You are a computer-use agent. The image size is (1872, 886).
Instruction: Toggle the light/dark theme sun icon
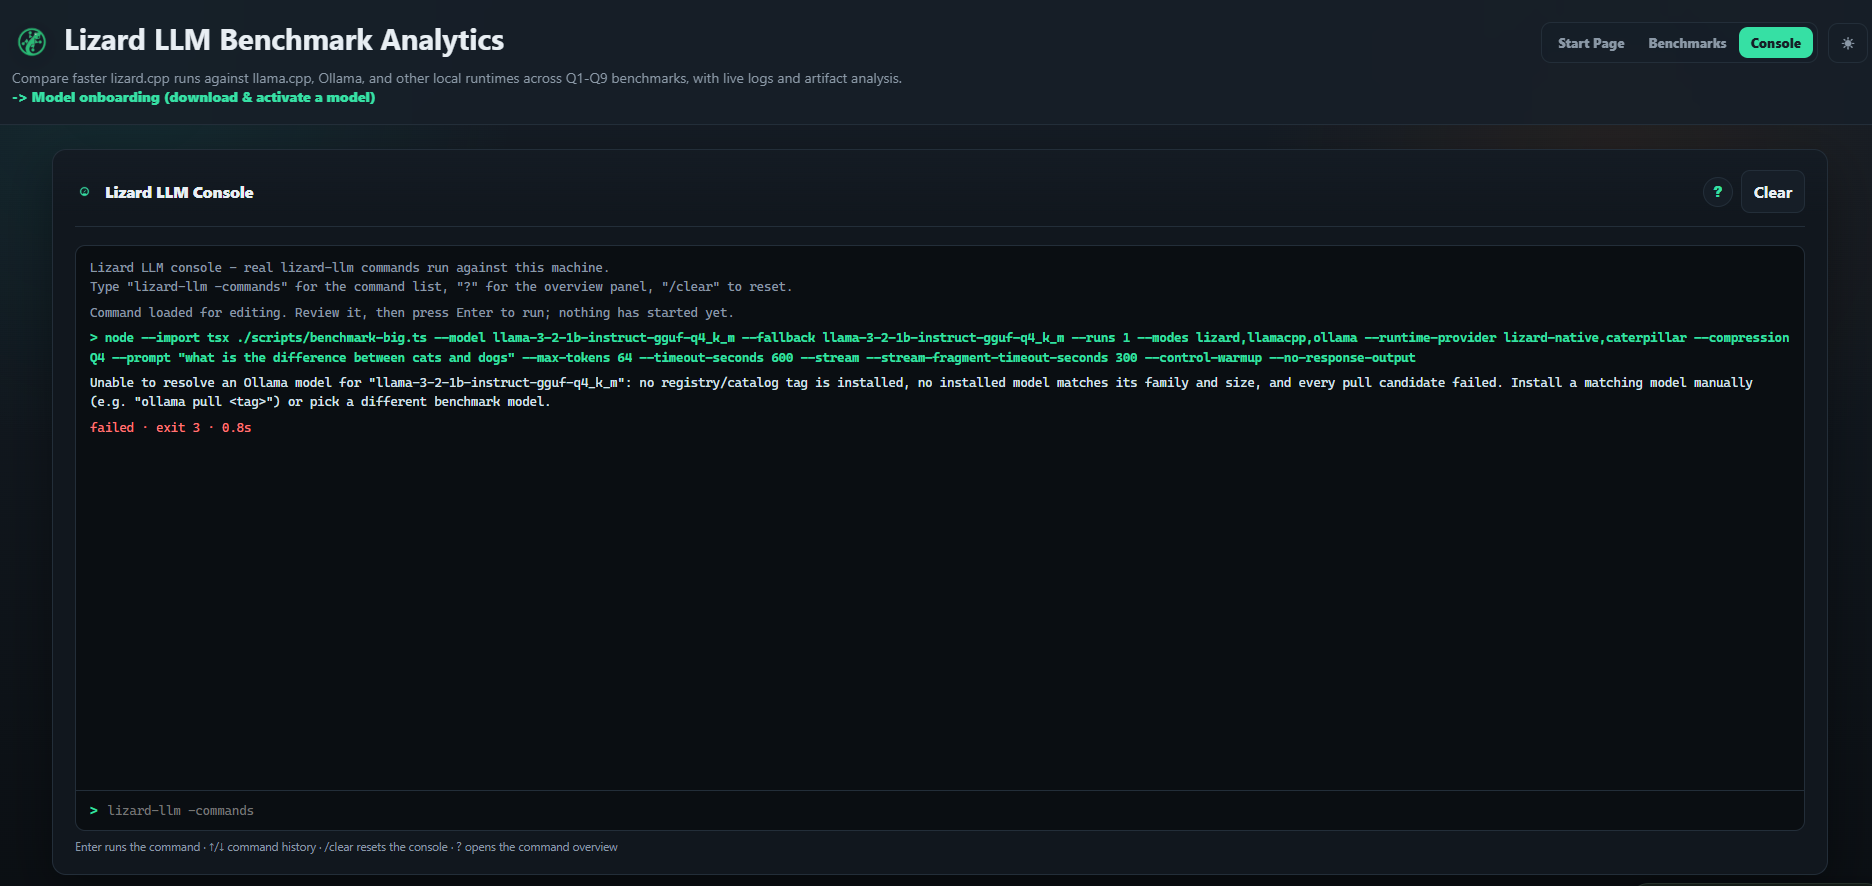point(1847,43)
